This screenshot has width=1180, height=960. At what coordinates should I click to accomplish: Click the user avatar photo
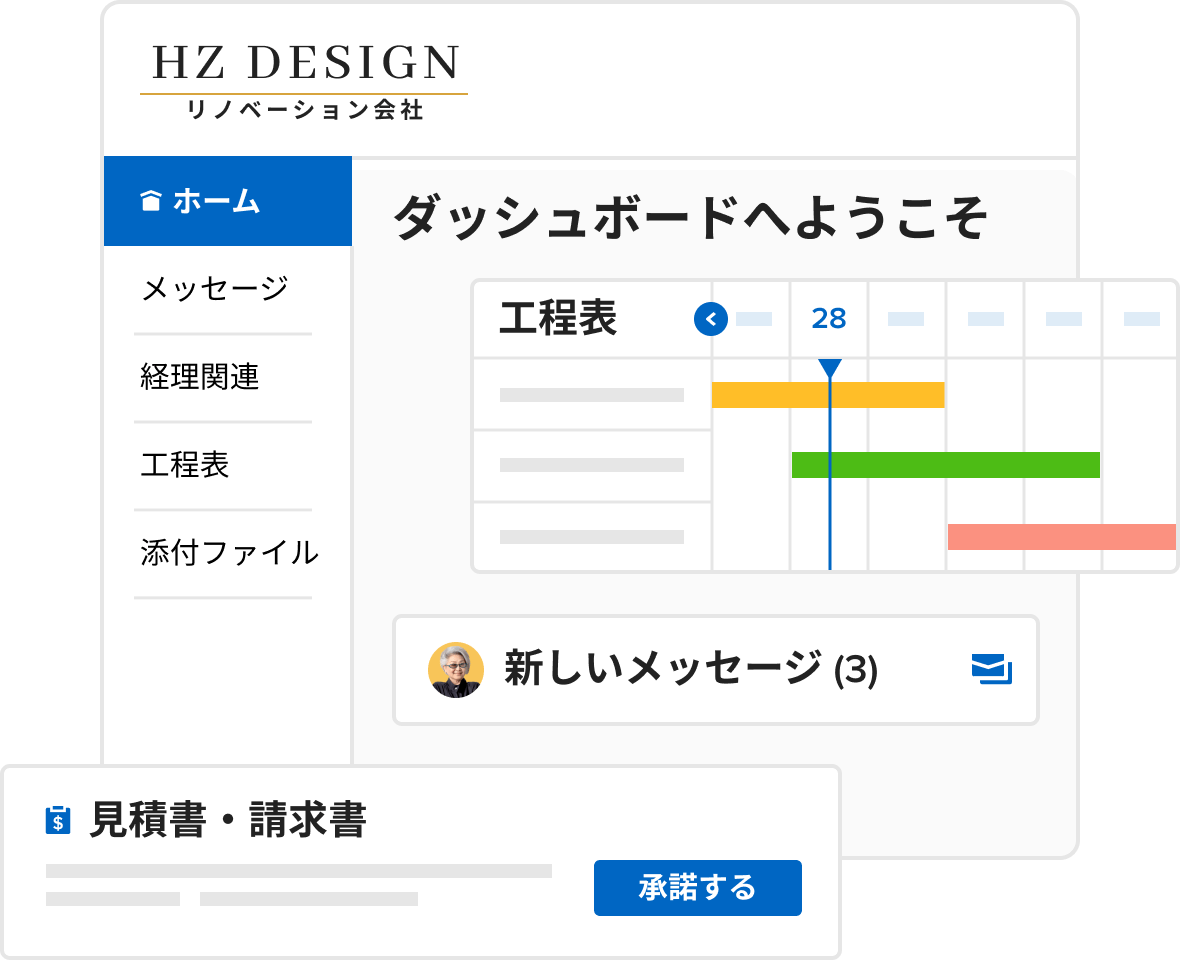point(455,670)
